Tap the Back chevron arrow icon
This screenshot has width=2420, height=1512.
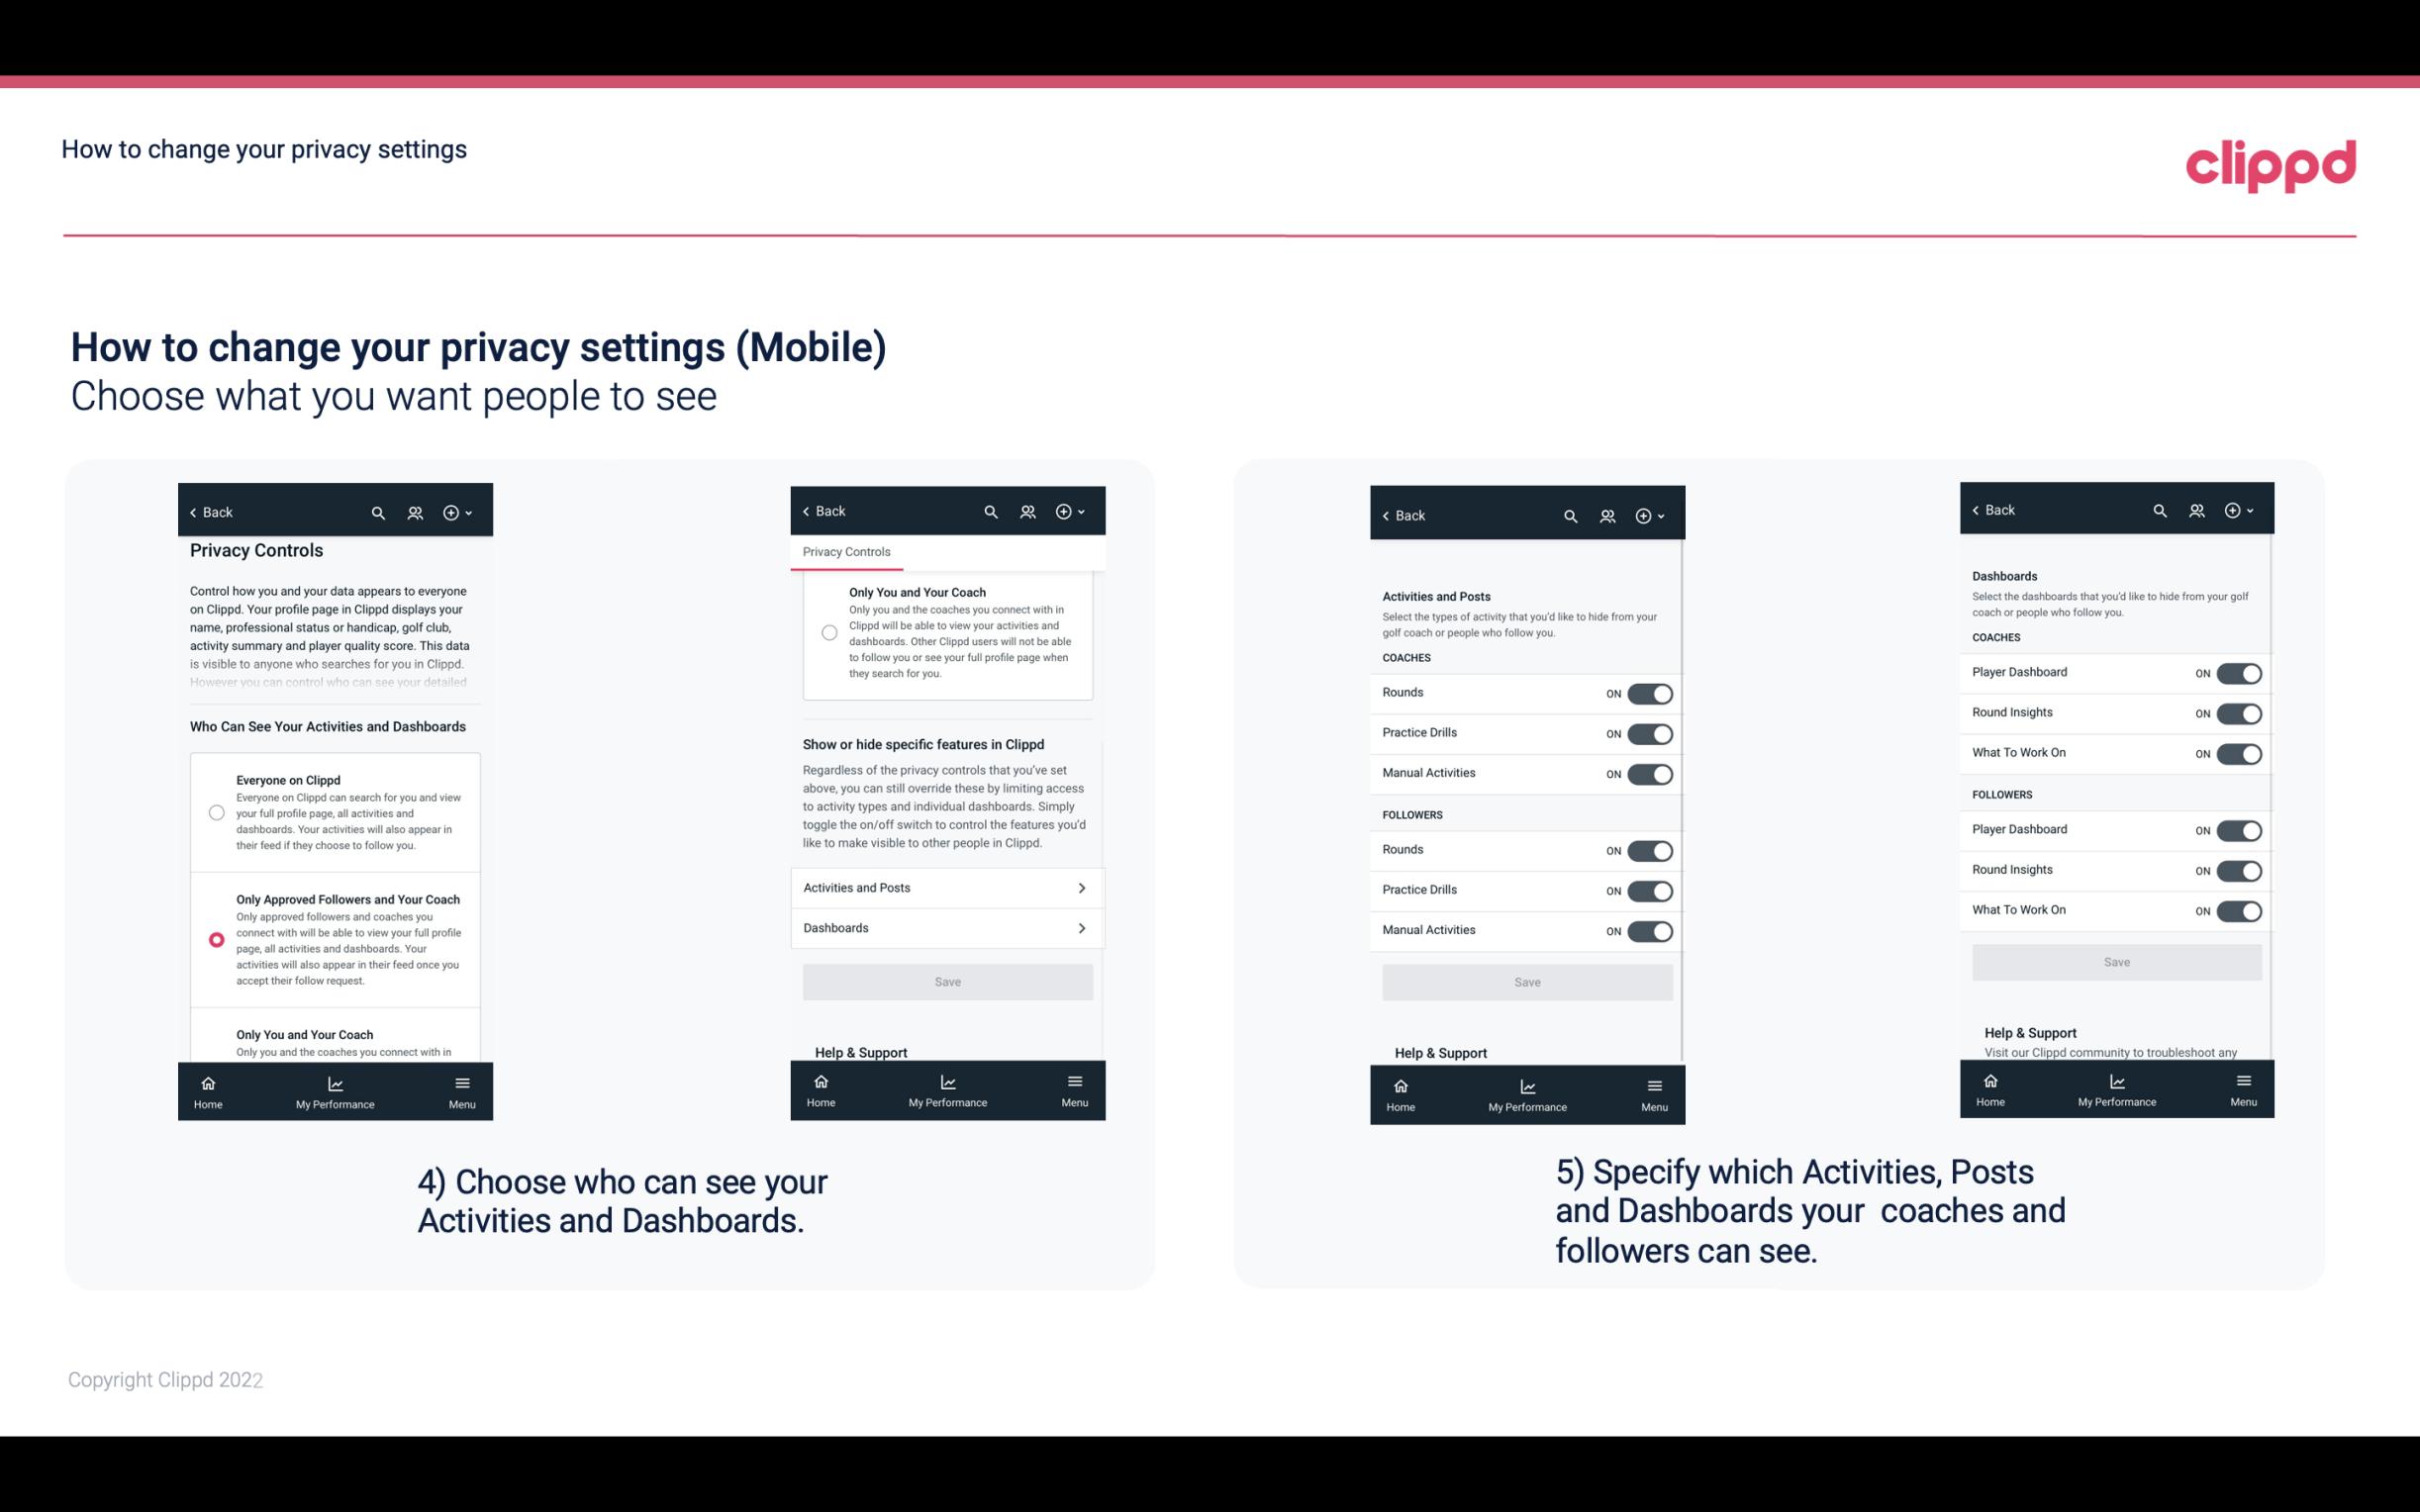(193, 511)
